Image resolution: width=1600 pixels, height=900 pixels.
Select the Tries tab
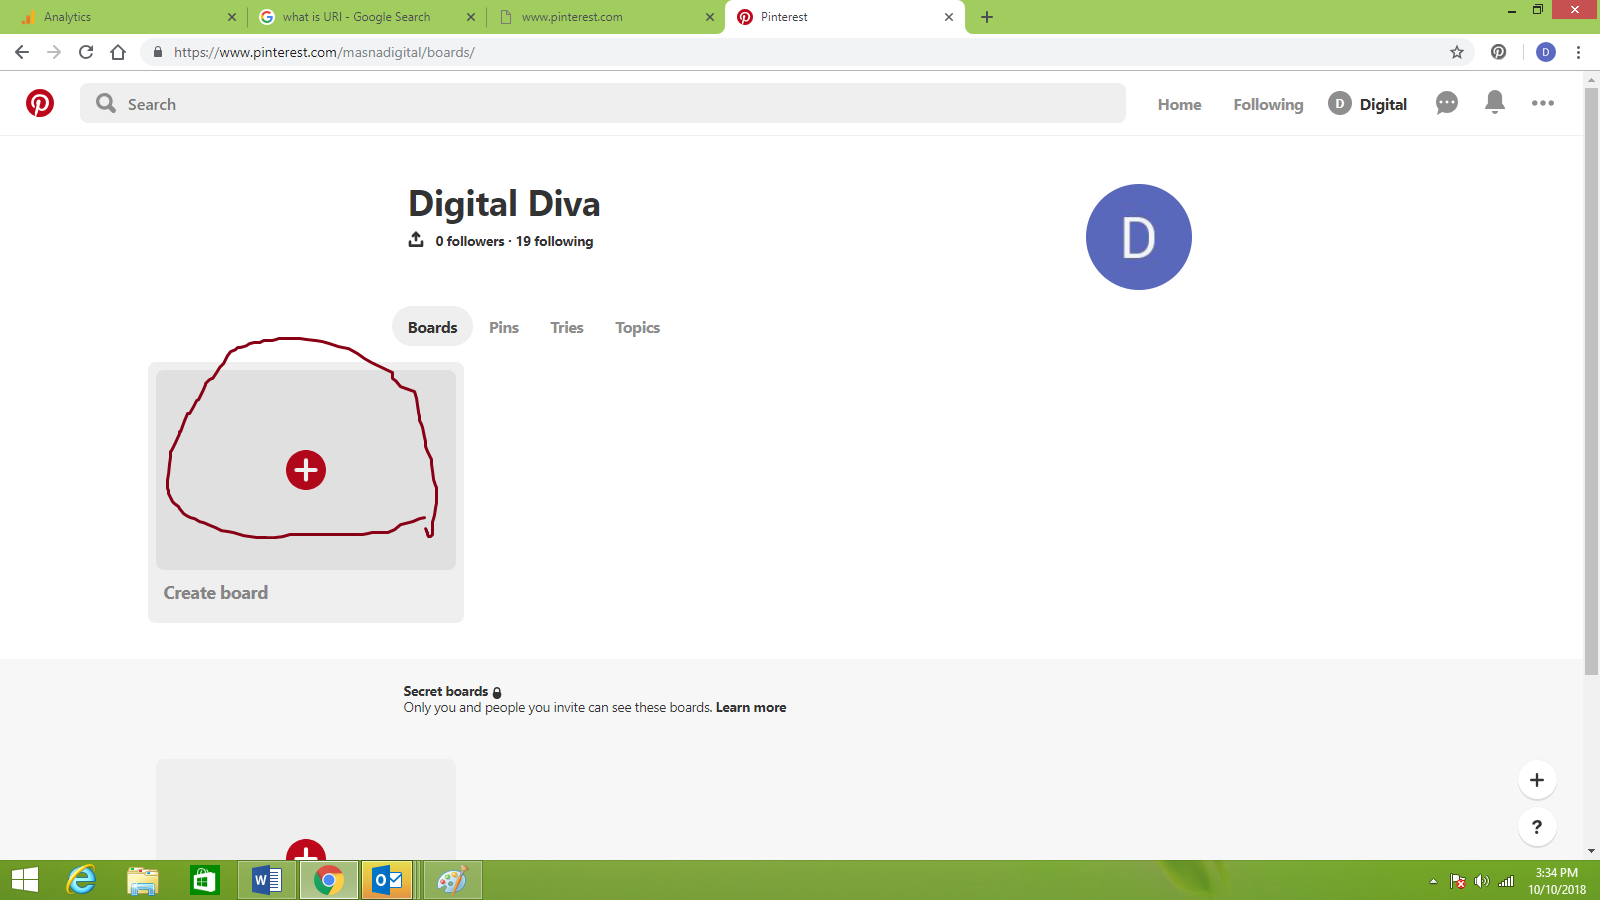[566, 327]
